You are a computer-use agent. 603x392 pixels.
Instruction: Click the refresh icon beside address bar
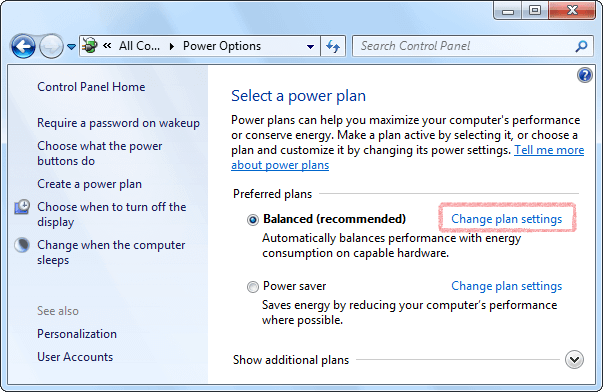point(333,46)
